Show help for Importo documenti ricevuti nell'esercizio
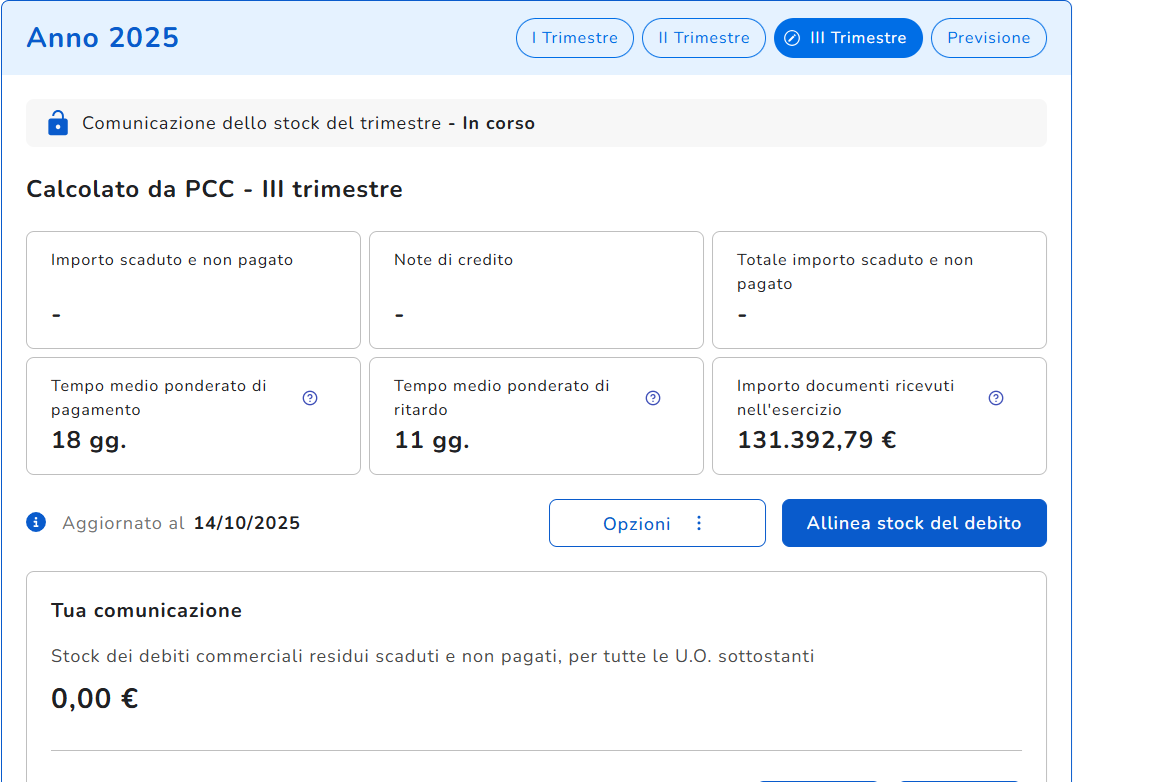Screen dimensions: 1152x782 (x=996, y=398)
